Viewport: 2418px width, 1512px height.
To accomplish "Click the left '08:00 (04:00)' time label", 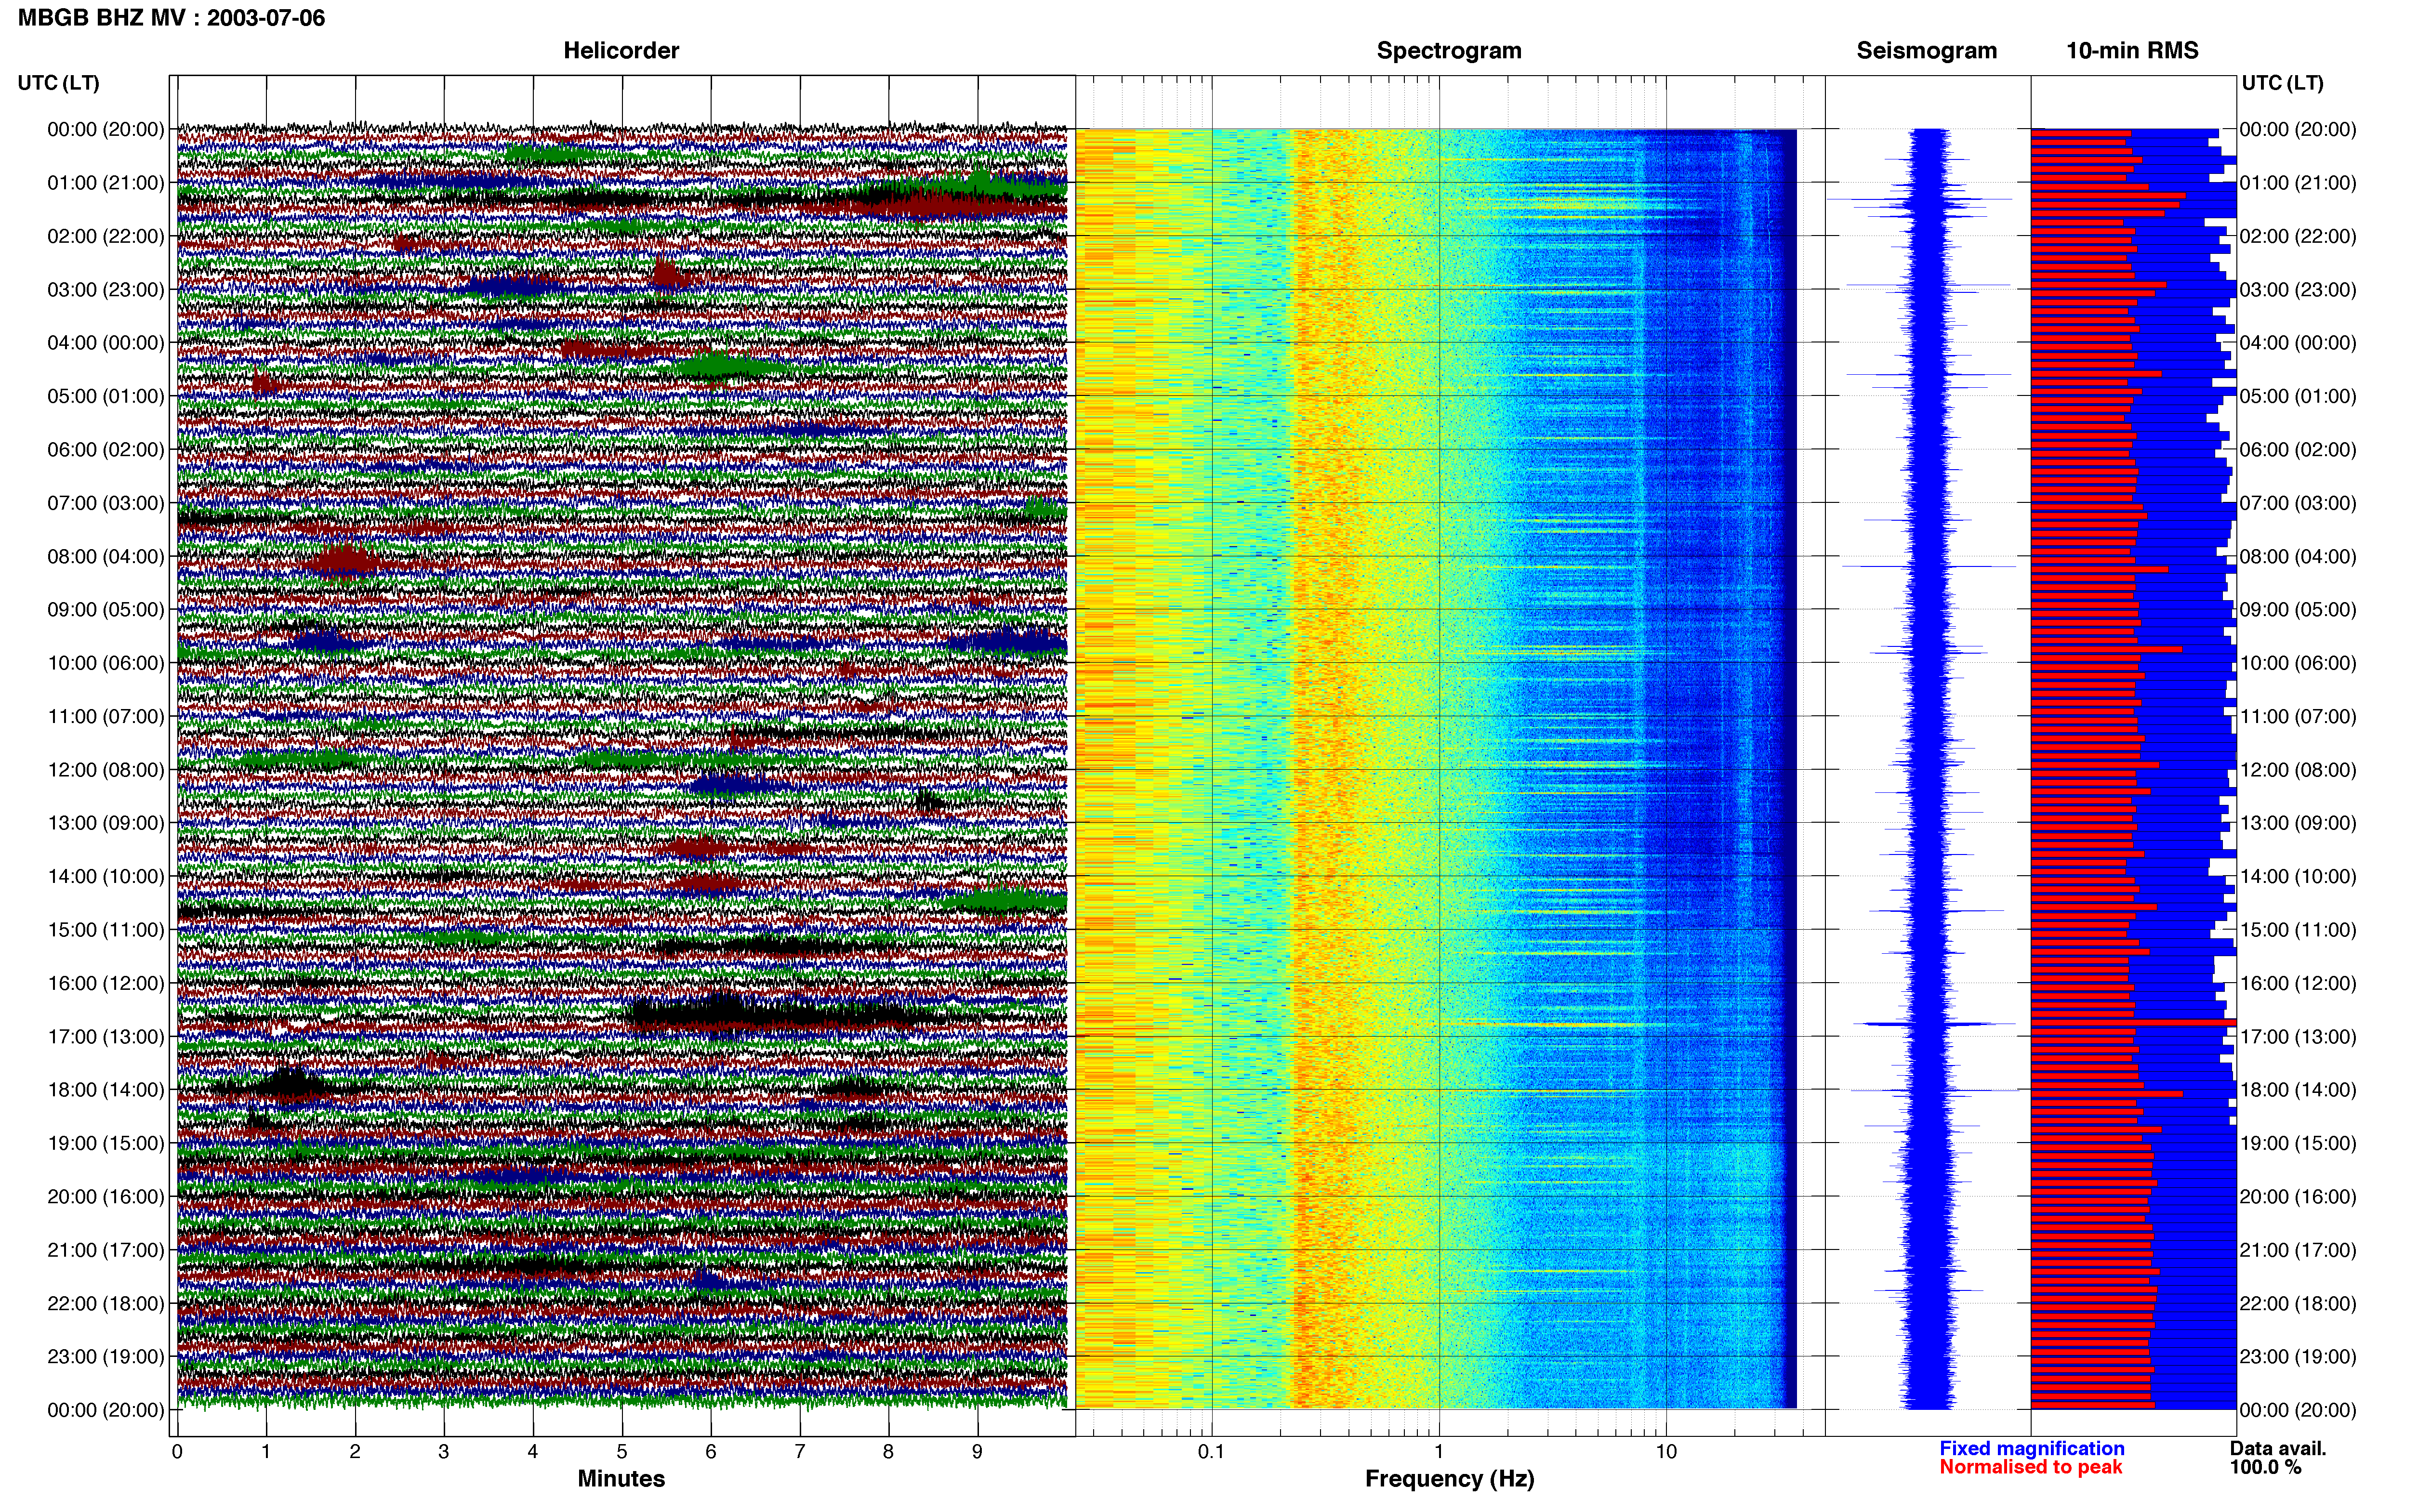I will click(106, 556).
